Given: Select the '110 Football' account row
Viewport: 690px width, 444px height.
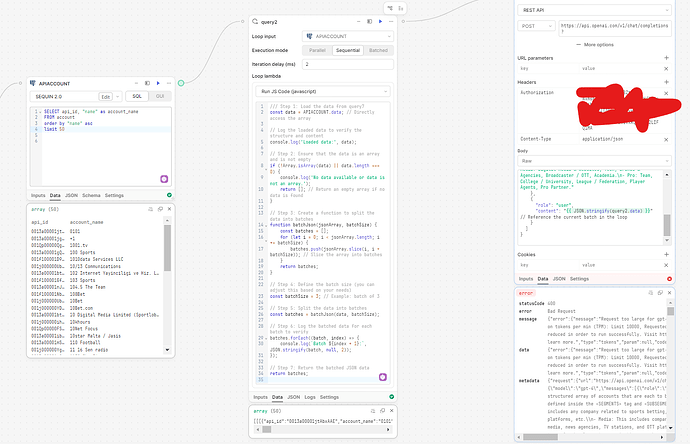Looking at the screenshot, I should (x=95, y=342).
